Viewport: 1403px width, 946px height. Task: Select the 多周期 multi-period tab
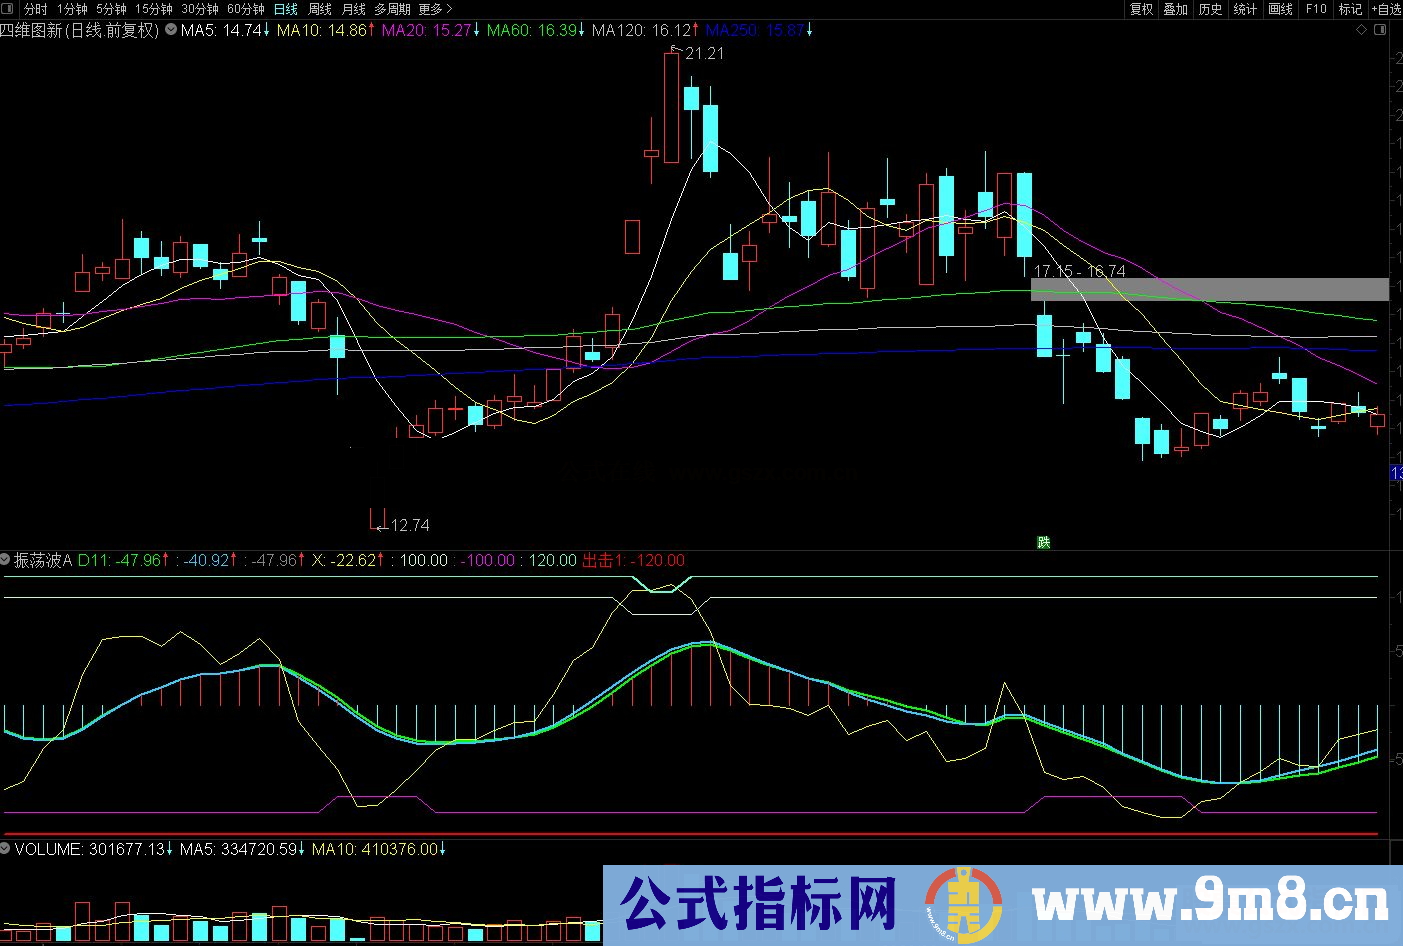(394, 9)
